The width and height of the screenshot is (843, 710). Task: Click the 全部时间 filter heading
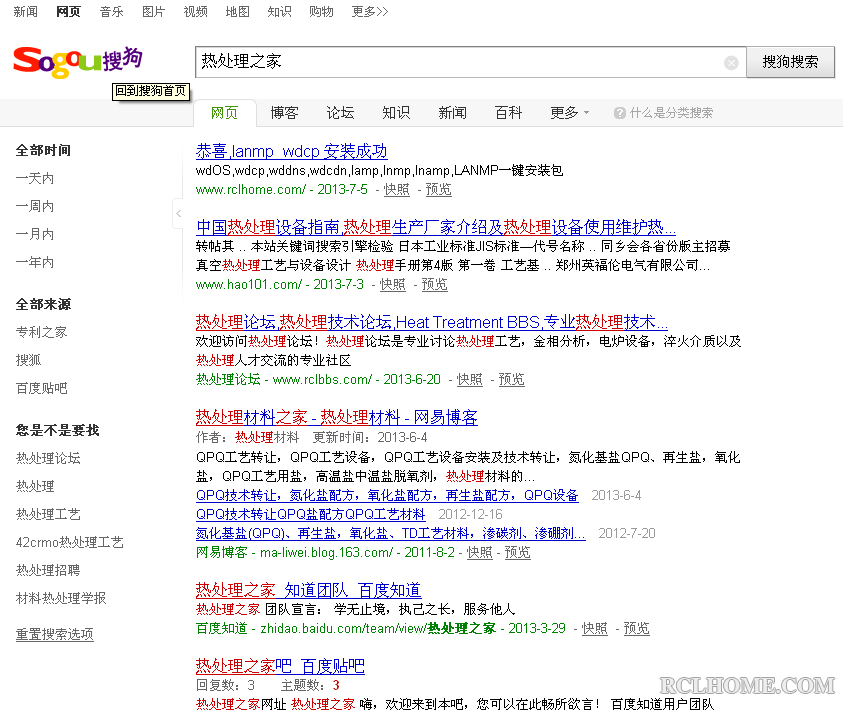tap(43, 150)
